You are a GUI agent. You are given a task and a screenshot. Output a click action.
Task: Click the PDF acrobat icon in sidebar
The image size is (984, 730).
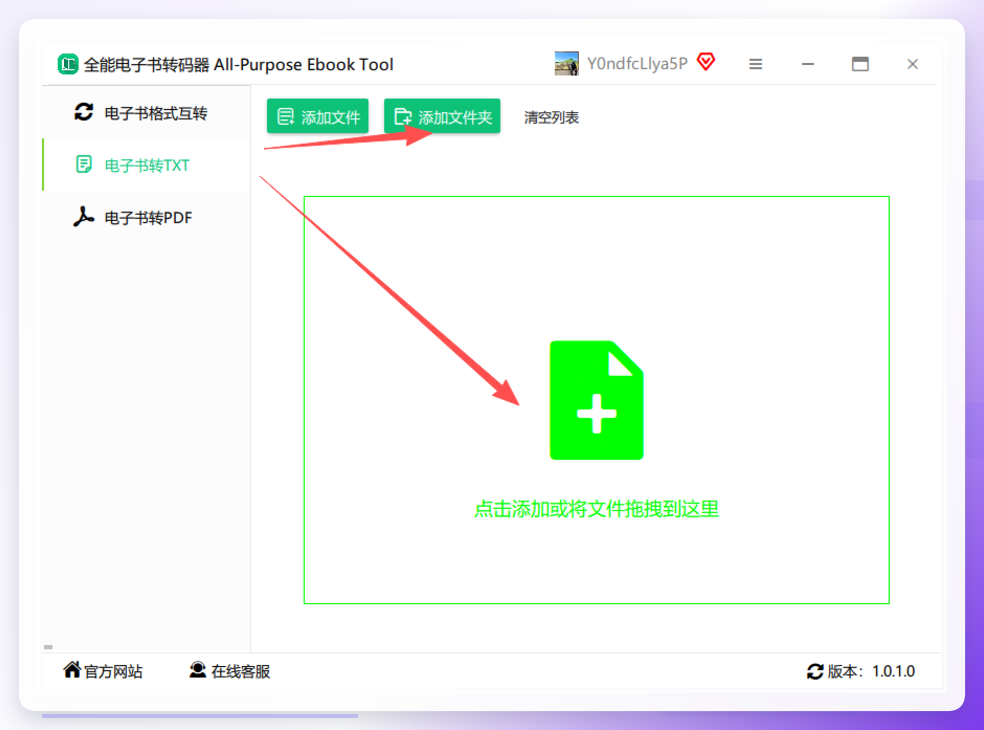[x=83, y=217]
